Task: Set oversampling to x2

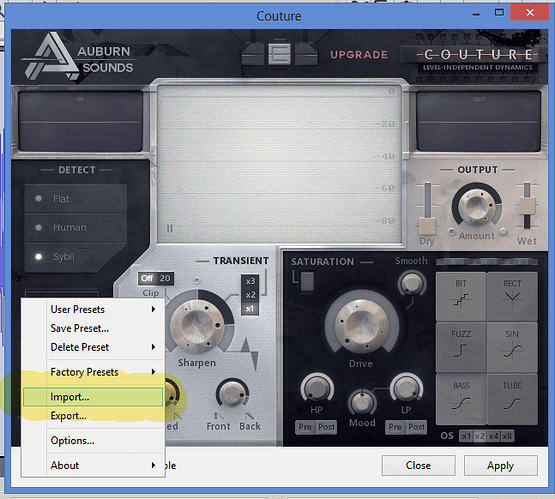Action: click(480, 436)
